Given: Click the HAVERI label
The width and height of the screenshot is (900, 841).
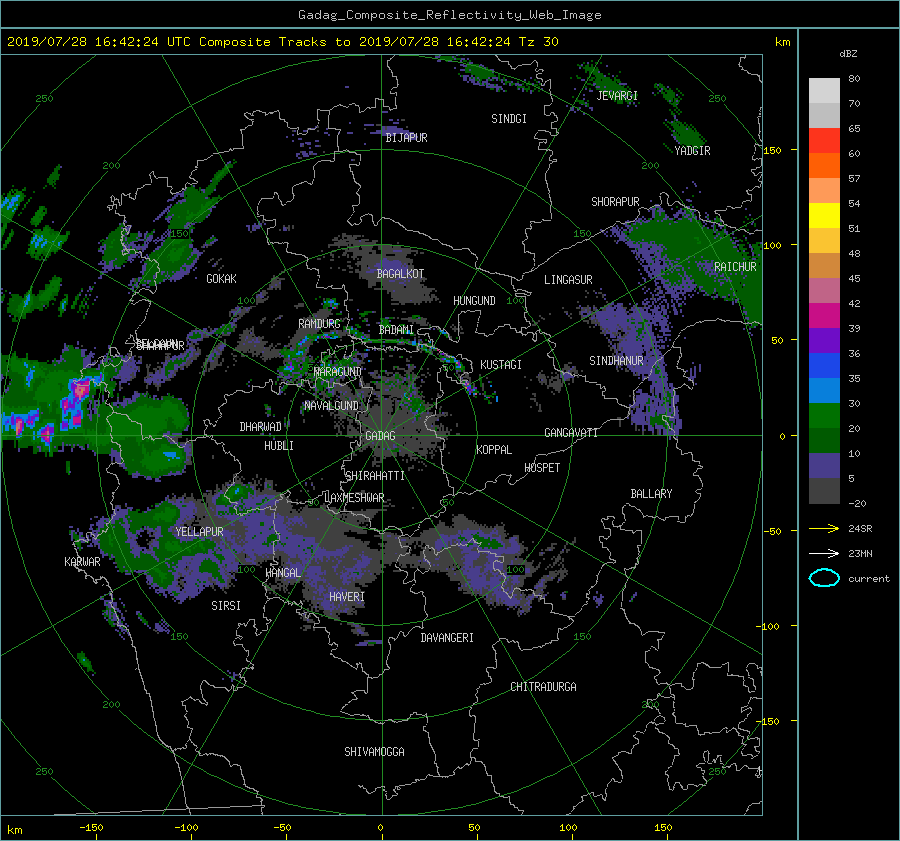Looking at the screenshot, I should click(347, 598).
